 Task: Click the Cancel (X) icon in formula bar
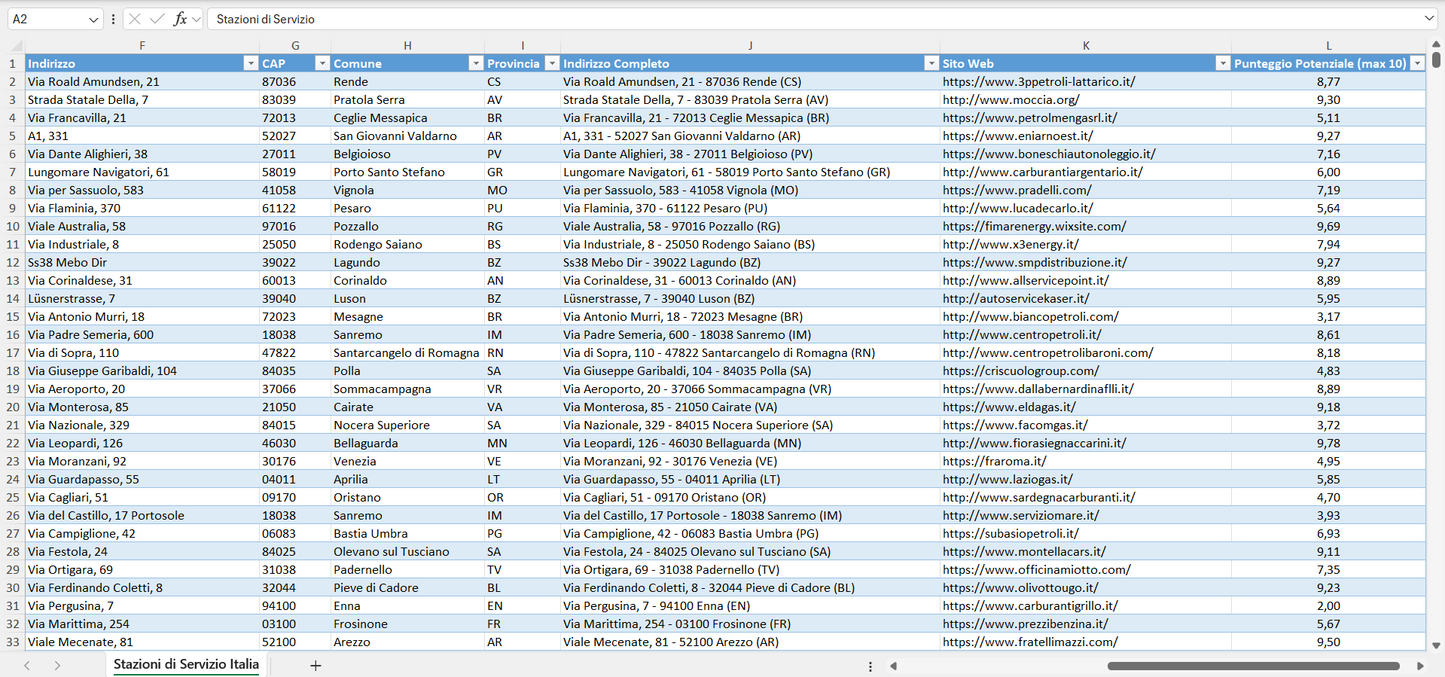(x=135, y=19)
